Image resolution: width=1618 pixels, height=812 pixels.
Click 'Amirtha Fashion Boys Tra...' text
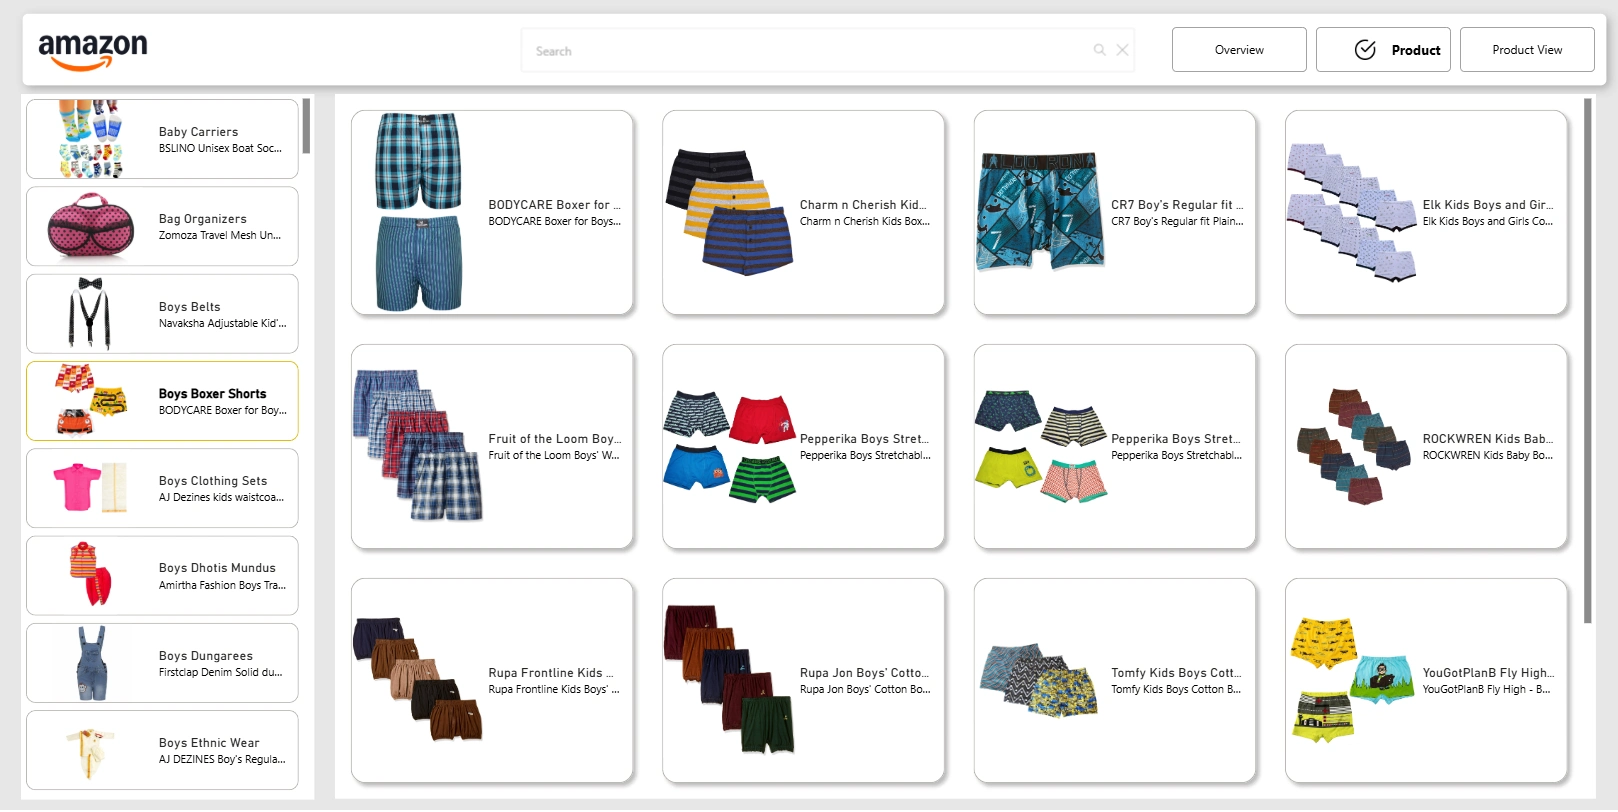[222, 585]
